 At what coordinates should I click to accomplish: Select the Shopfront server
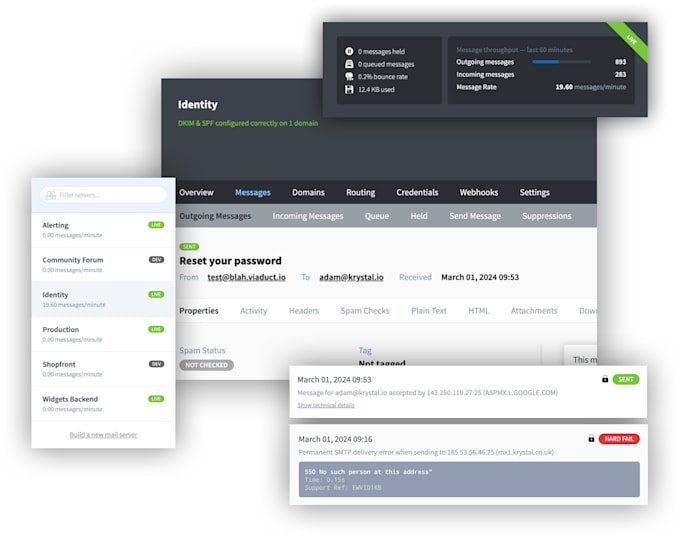[103, 369]
